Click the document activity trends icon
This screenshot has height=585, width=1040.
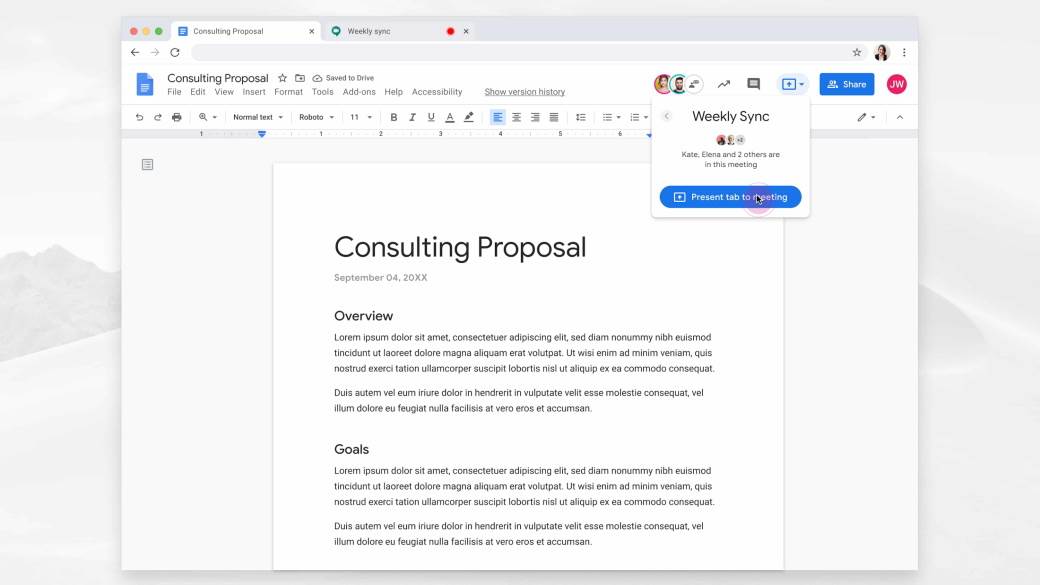tap(724, 84)
